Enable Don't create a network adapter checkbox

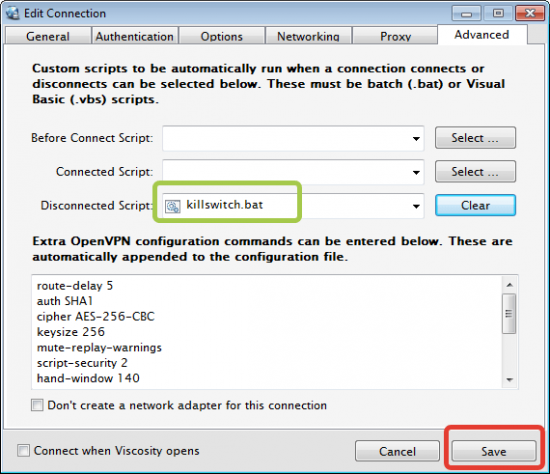pyautogui.click(x=37, y=405)
